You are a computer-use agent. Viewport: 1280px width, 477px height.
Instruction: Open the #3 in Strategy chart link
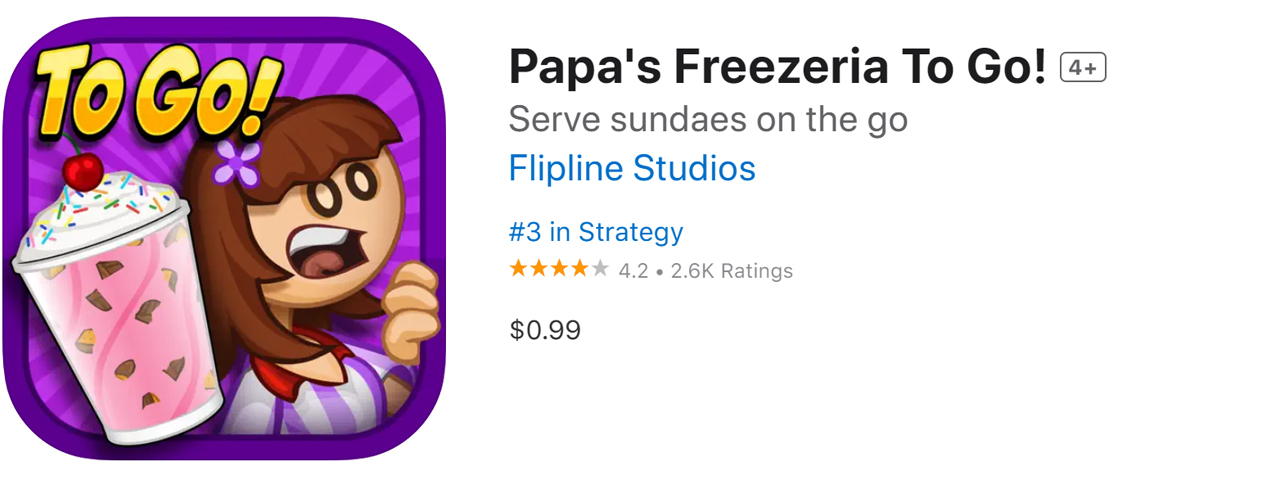pos(595,232)
